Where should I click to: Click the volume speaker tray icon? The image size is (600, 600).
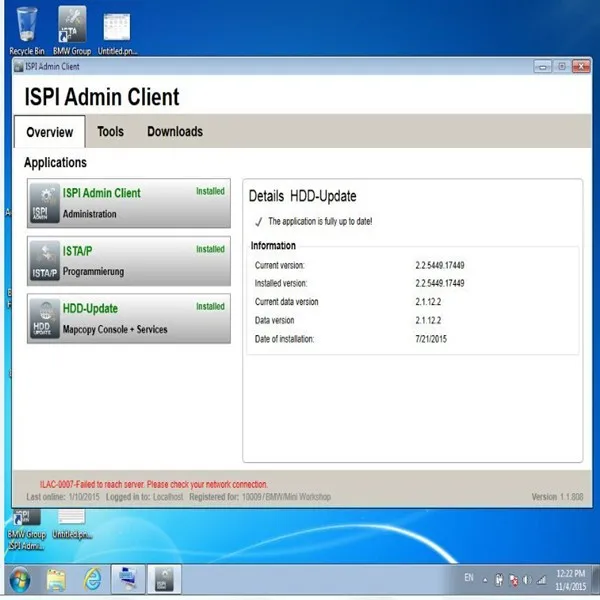[x=527, y=580]
